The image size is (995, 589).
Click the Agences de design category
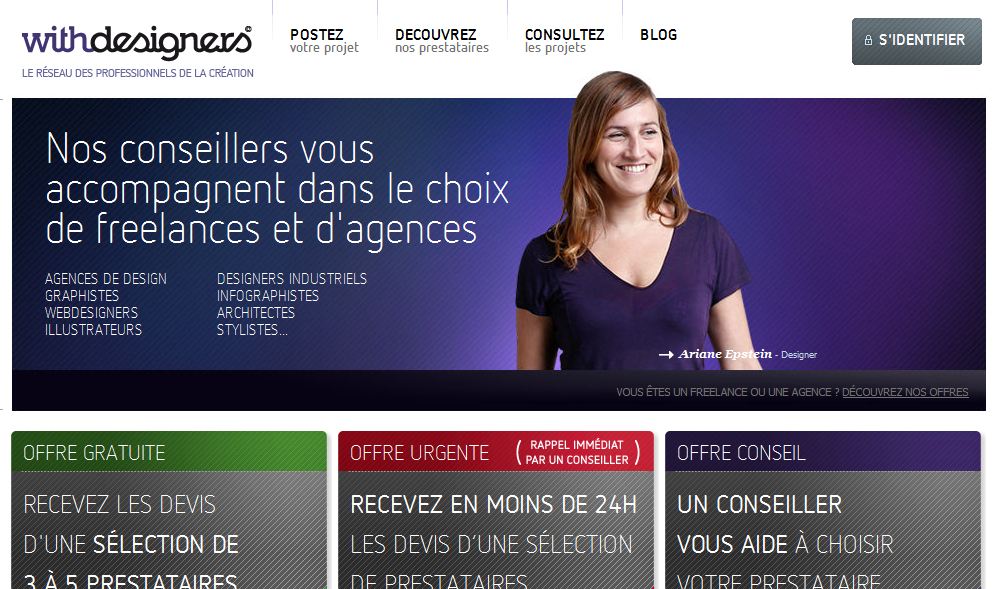106,279
